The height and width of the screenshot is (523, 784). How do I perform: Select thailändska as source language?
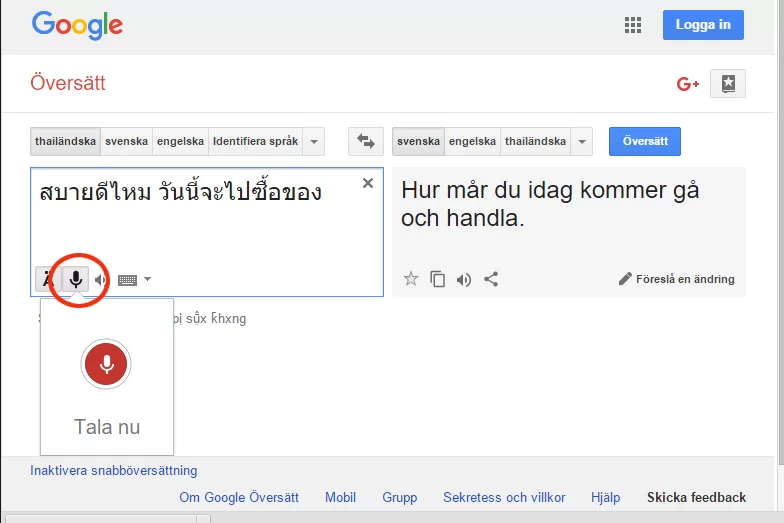pyautogui.click(x=65, y=142)
